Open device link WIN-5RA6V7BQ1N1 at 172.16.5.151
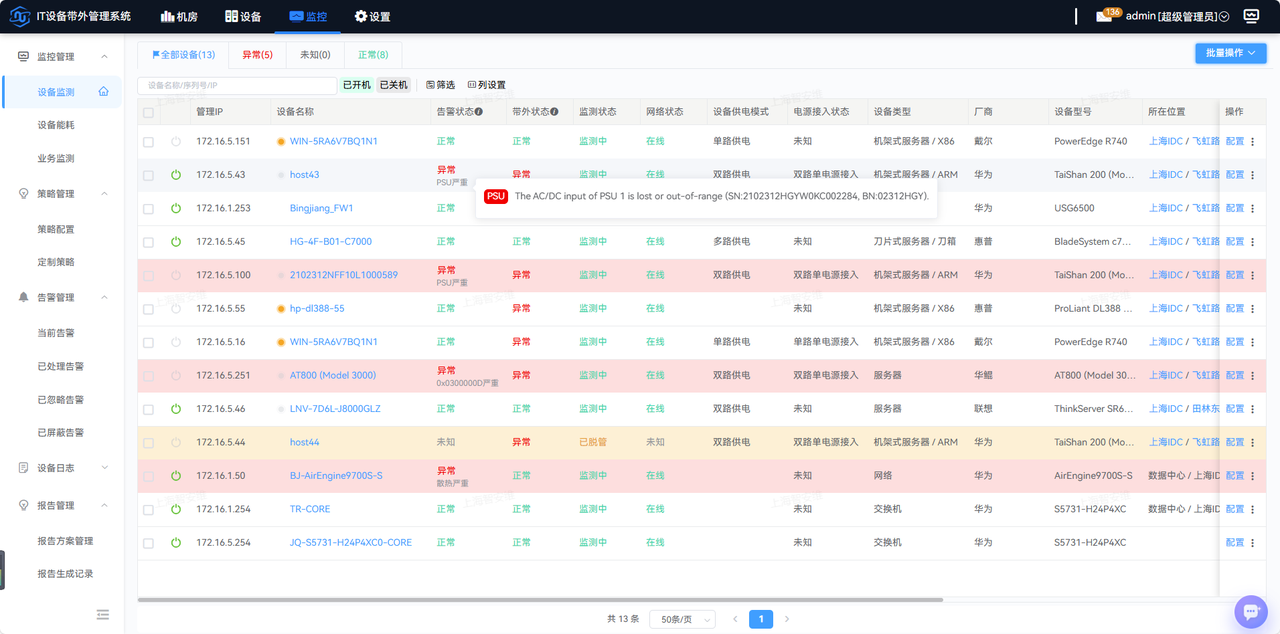Screen dimensions: 1280x634 point(333,142)
